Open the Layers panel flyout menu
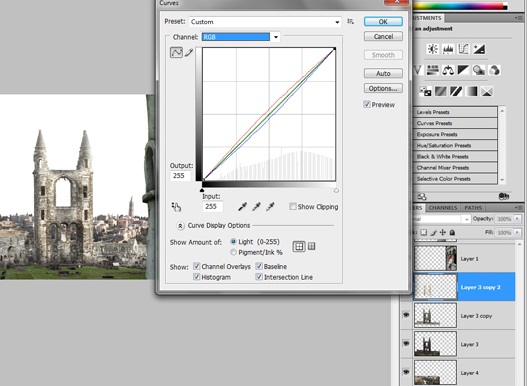 coord(519,207)
